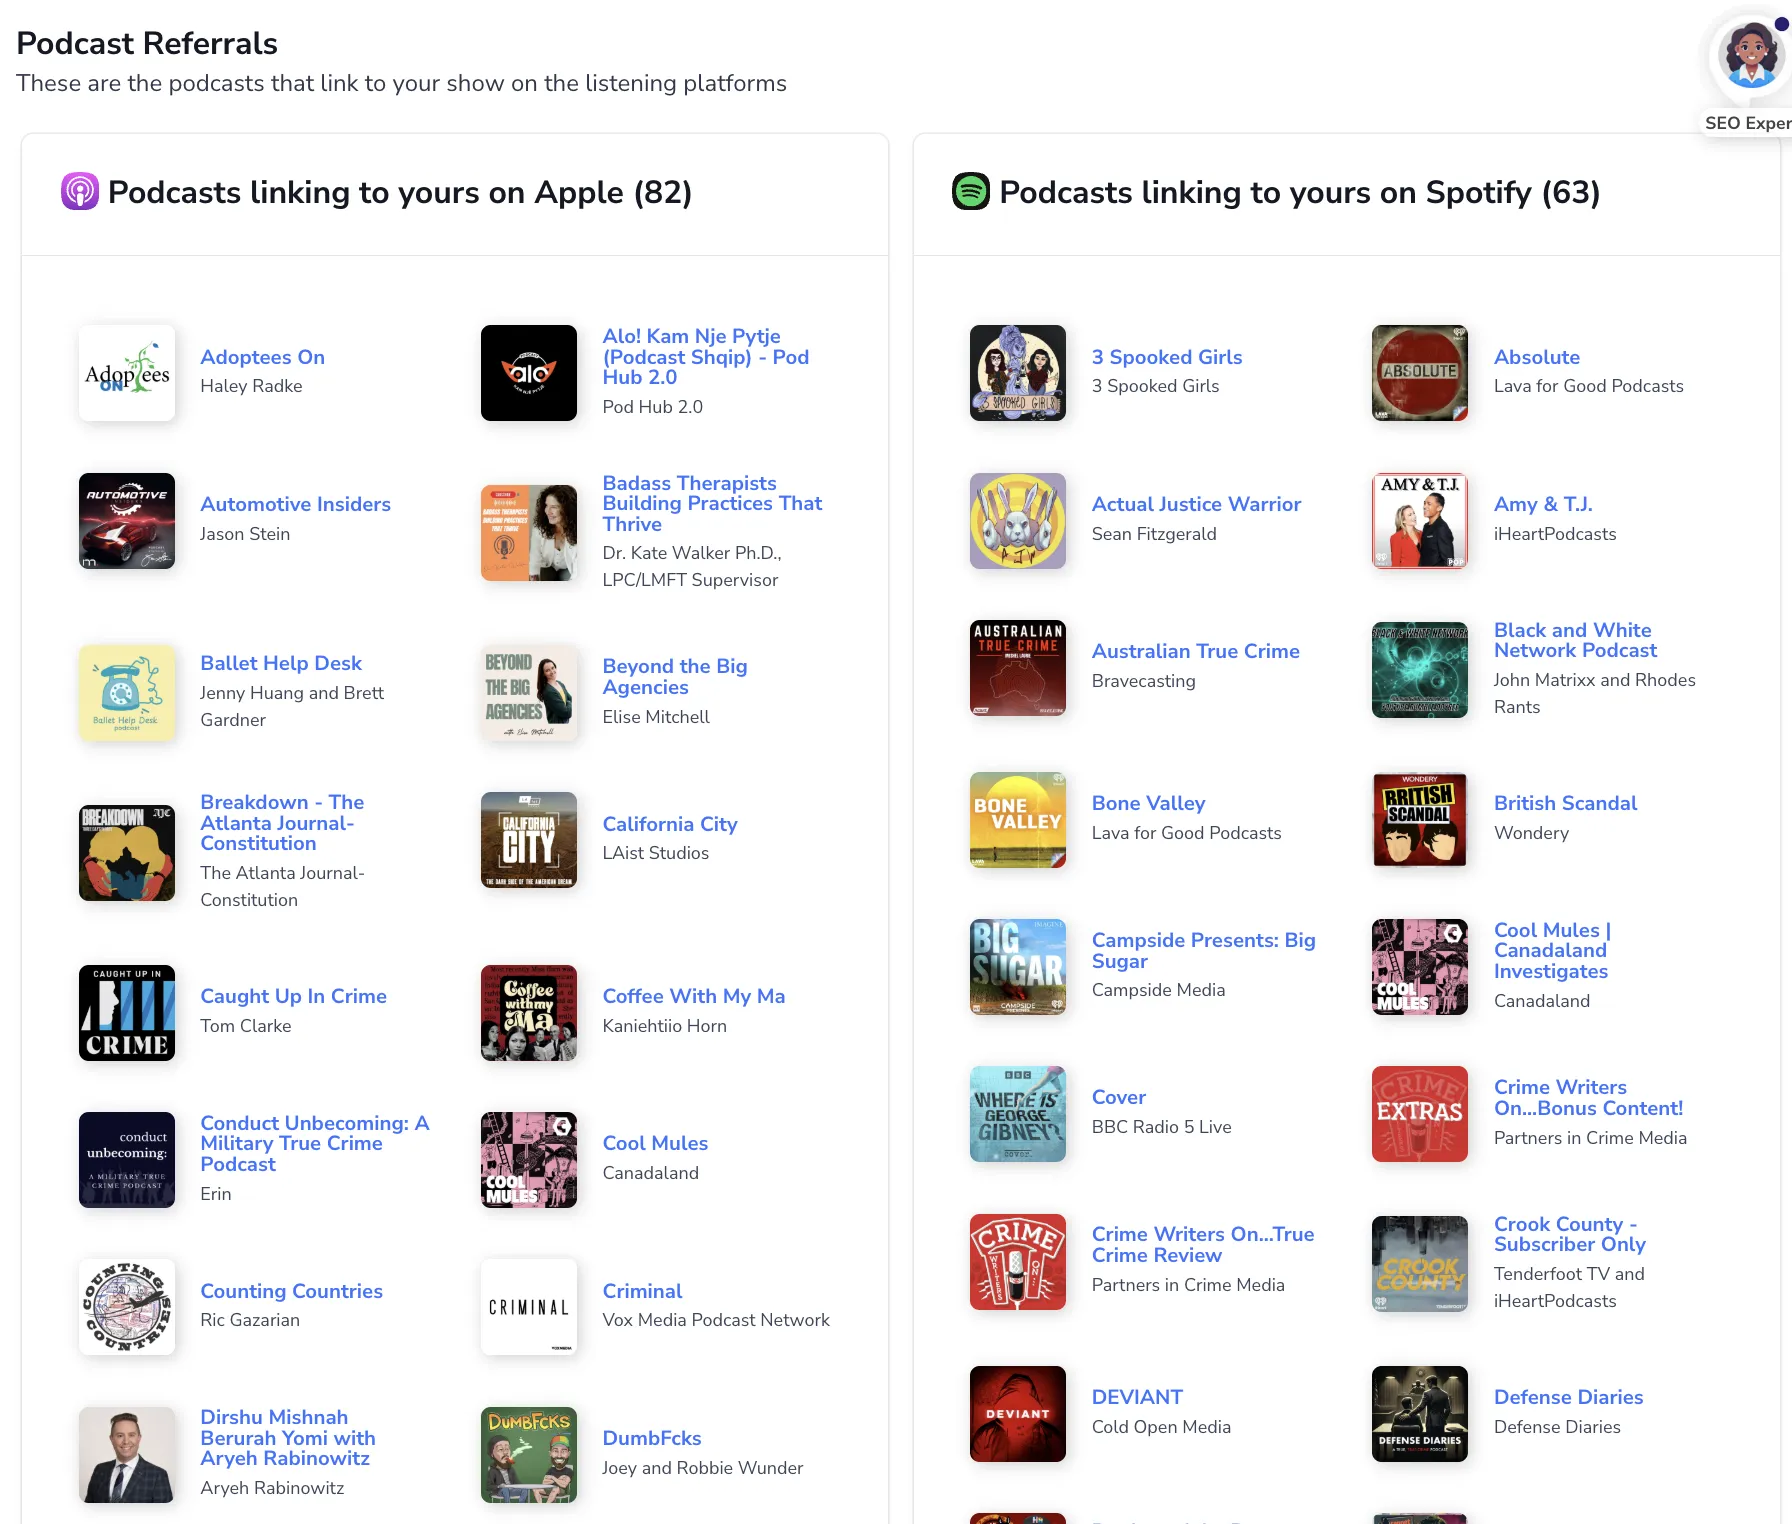Open the Adoptees On podcast link
The height and width of the screenshot is (1524, 1792).
pos(262,357)
